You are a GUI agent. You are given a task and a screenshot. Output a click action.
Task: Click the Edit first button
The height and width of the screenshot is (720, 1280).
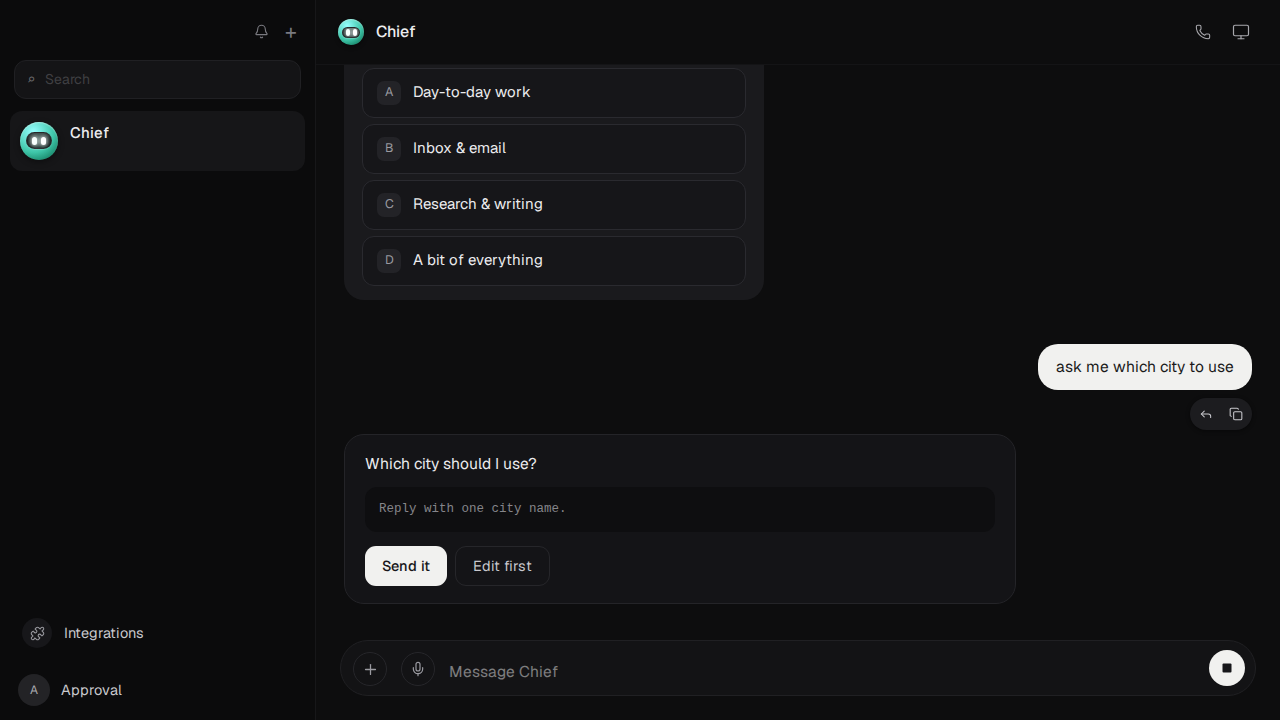(502, 566)
